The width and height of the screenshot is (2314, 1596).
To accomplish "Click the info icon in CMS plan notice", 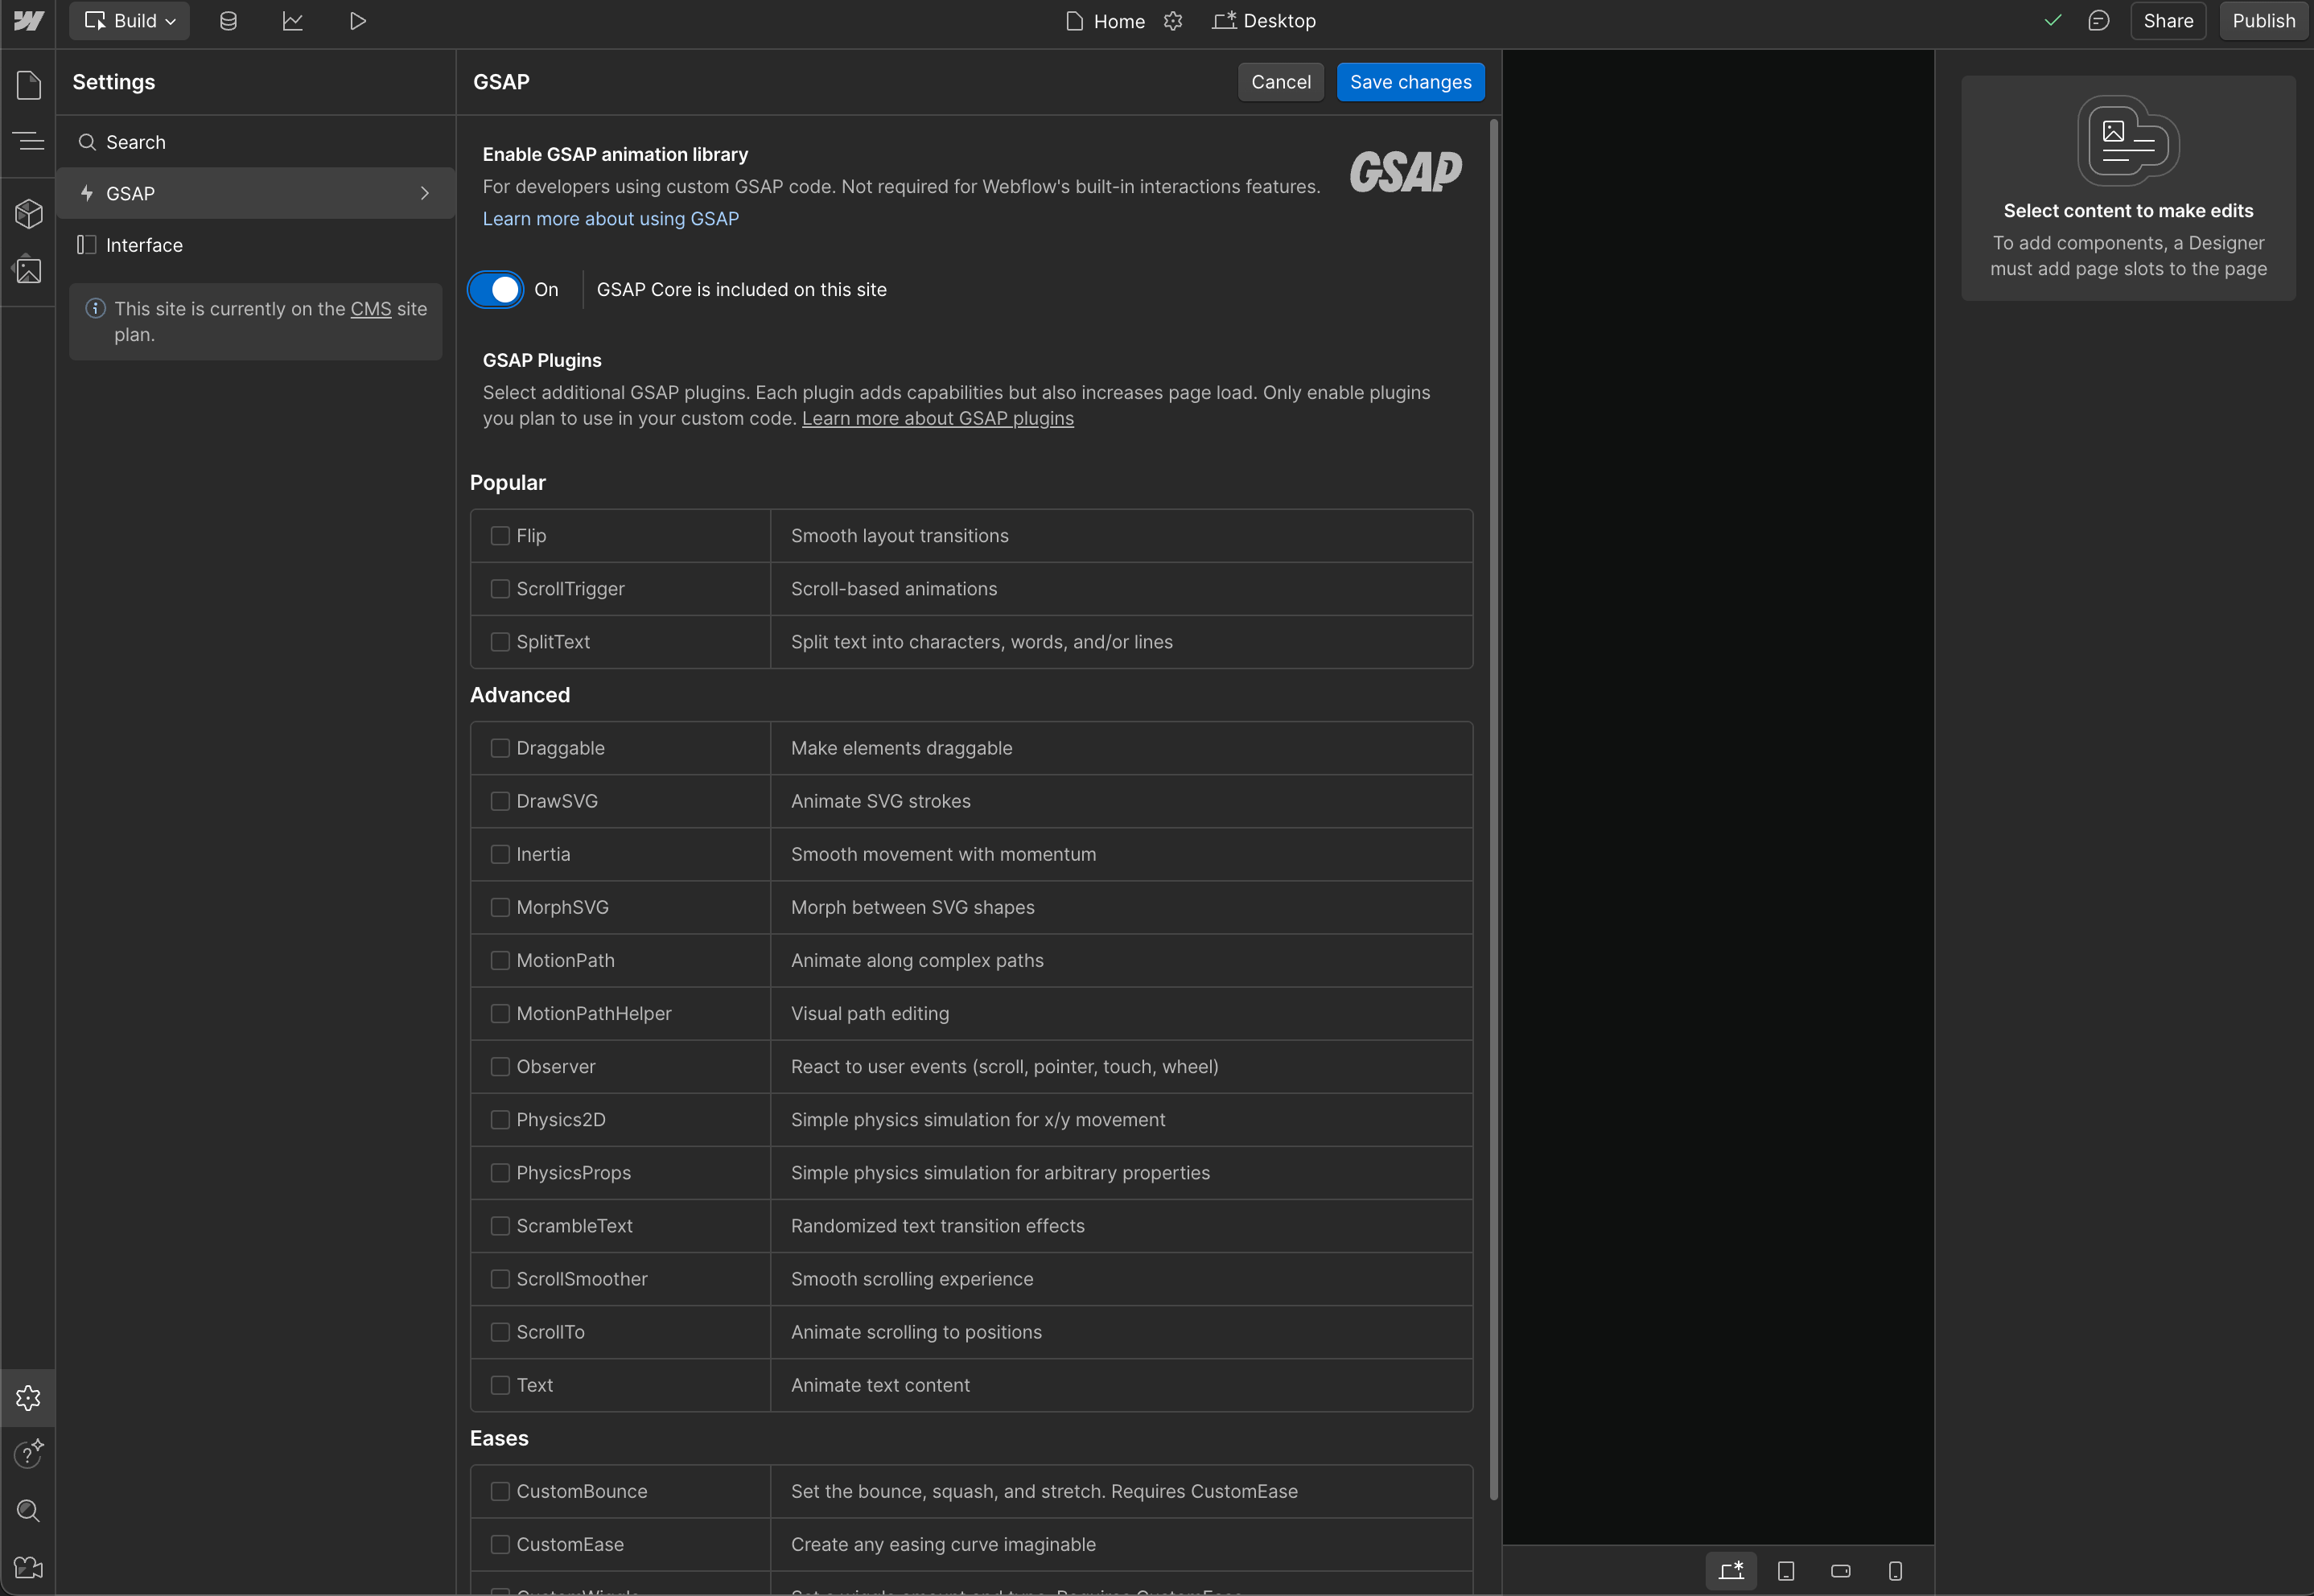I will 96,308.
